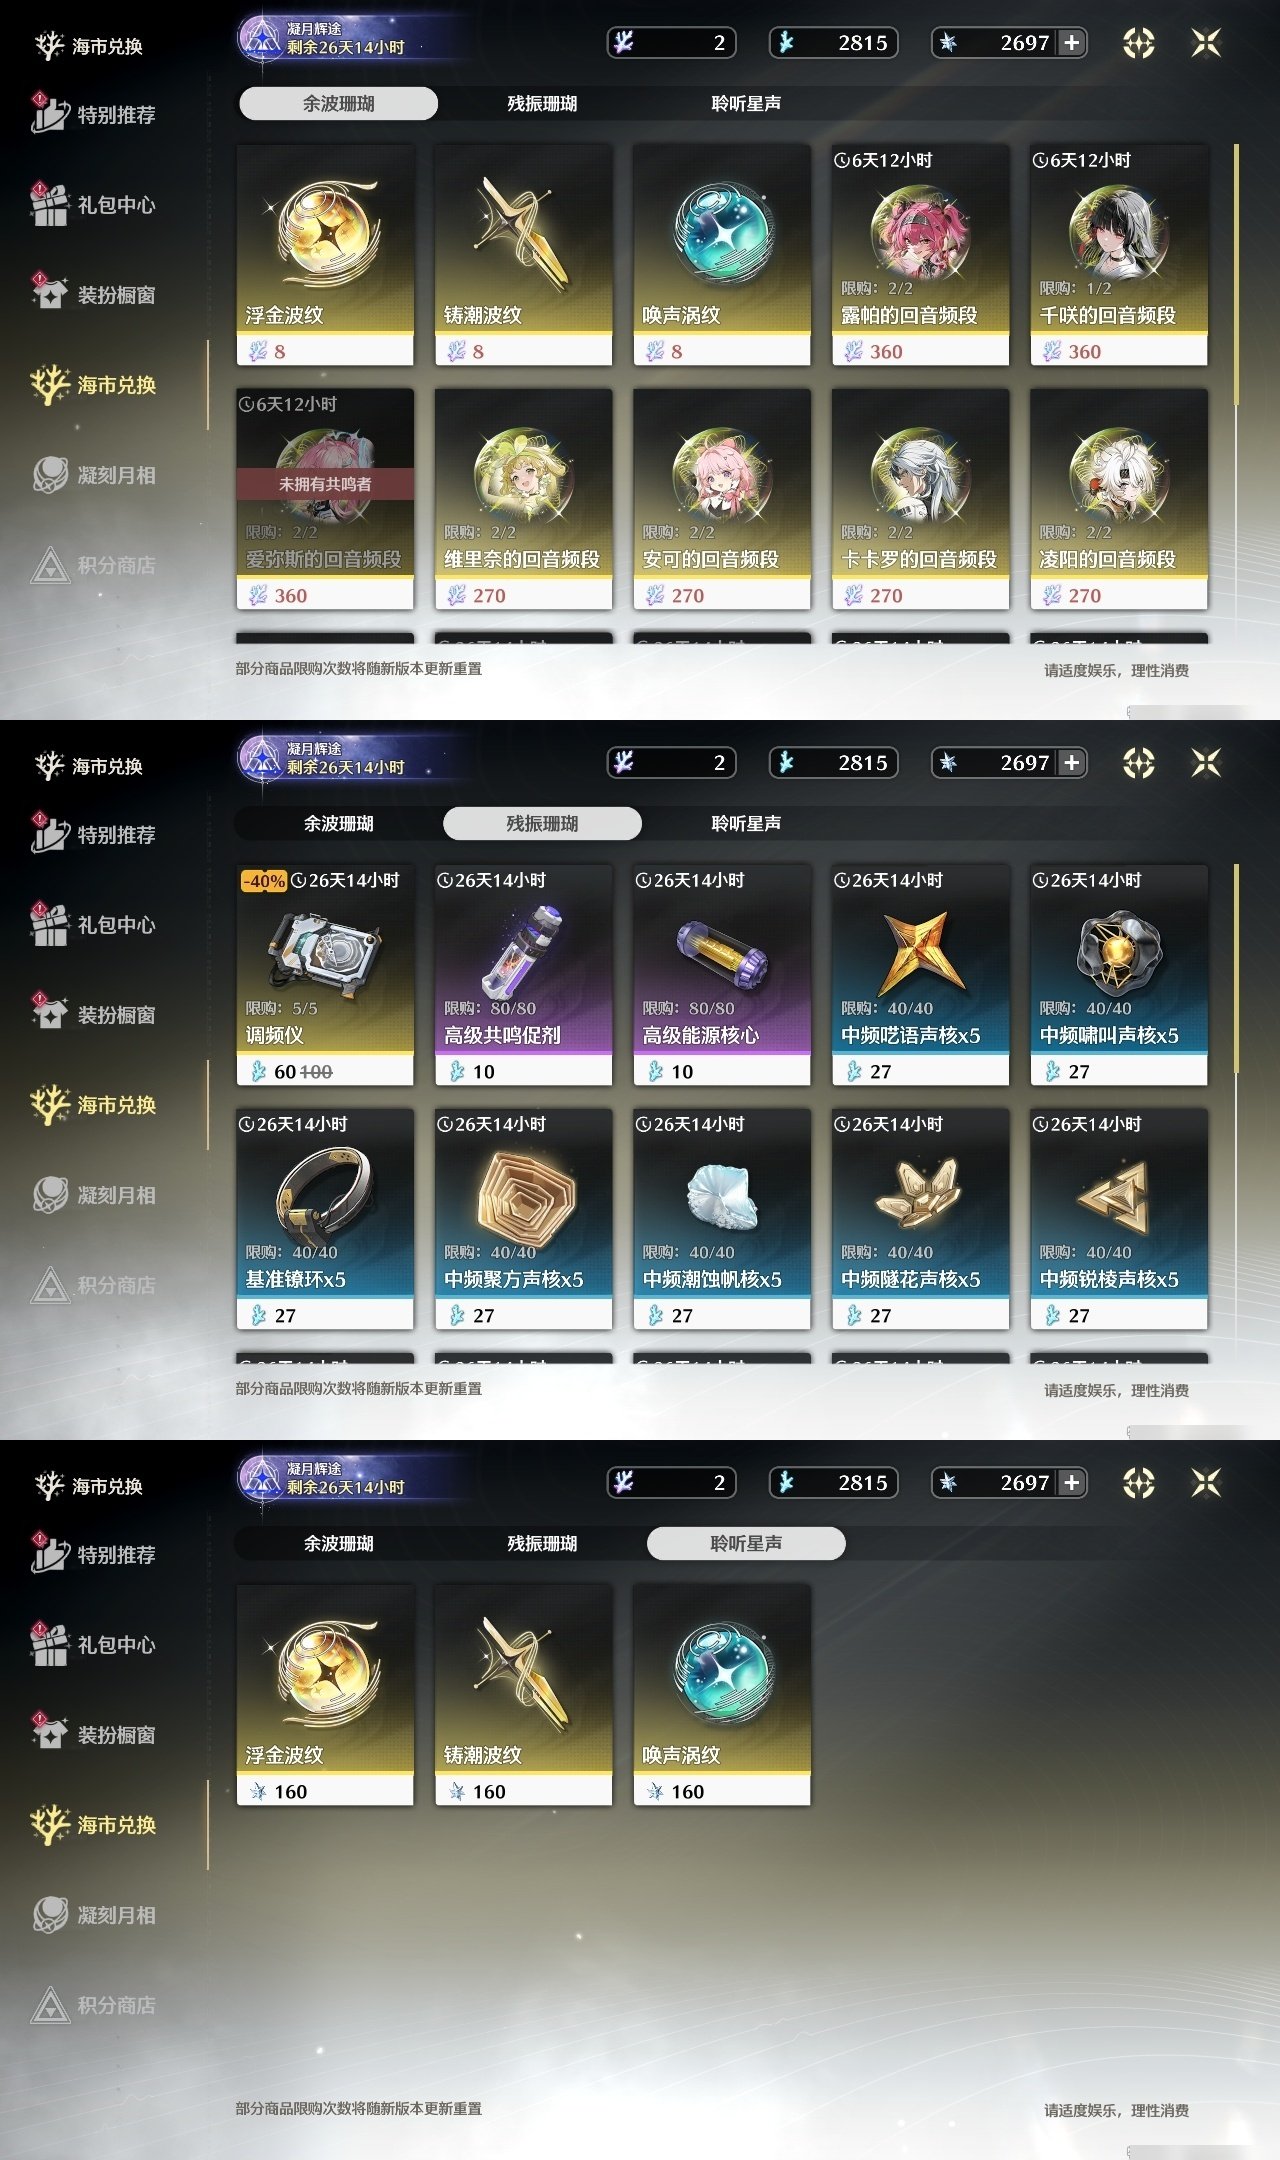Open 千咲的回音频段 character card

coord(1119,255)
